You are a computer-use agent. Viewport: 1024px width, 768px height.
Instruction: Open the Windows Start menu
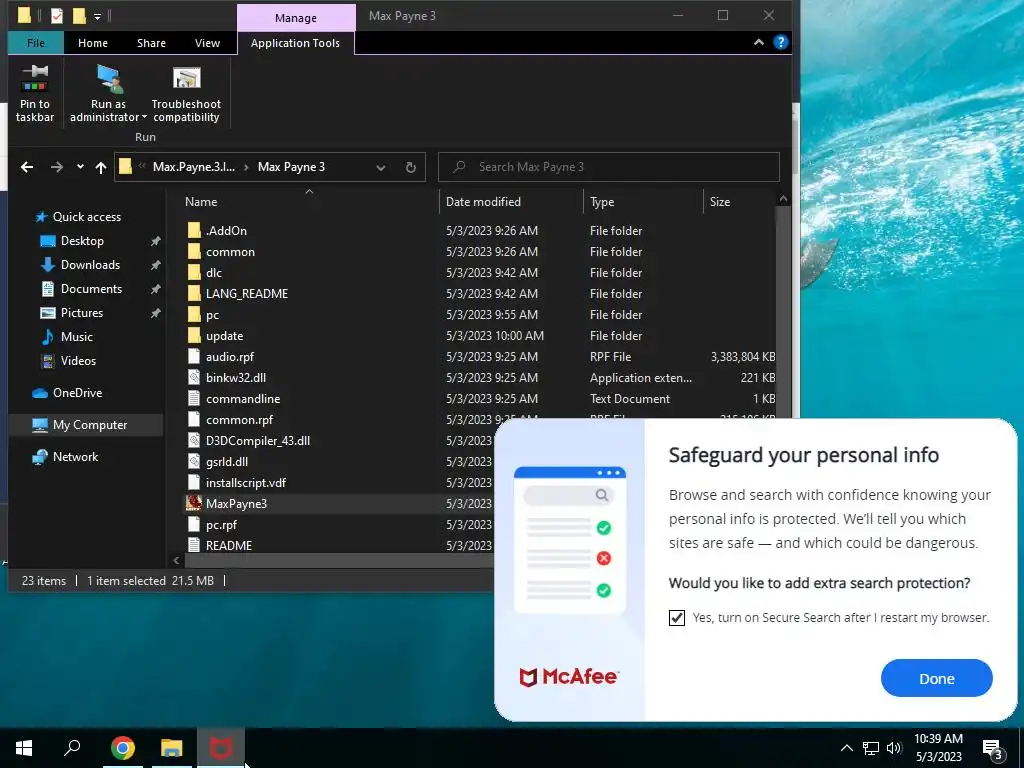coord(24,748)
